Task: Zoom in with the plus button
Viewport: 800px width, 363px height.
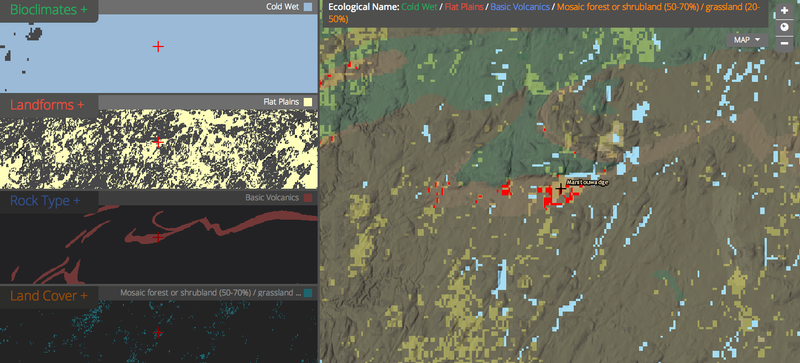Action: tap(784, 10)
